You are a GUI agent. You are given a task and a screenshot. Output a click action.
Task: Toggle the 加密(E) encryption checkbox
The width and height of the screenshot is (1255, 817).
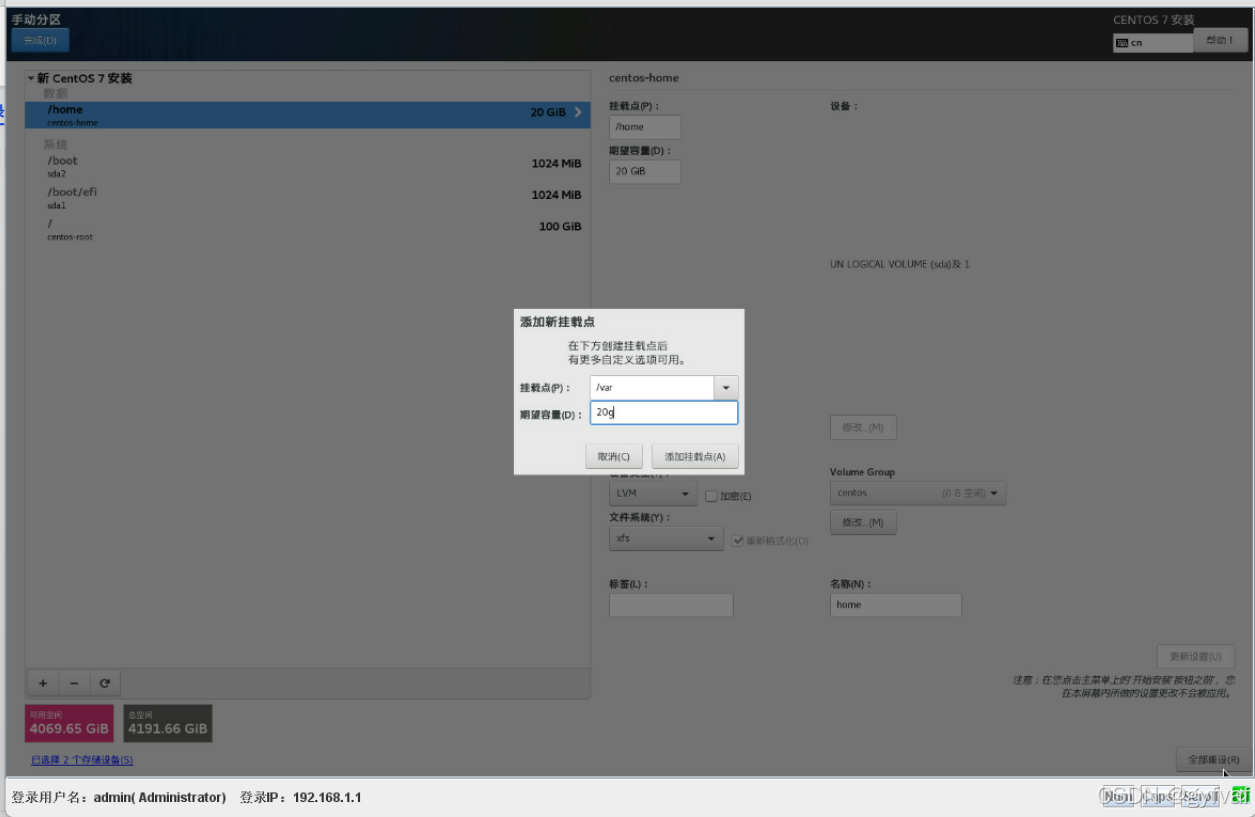coord(711,496)
